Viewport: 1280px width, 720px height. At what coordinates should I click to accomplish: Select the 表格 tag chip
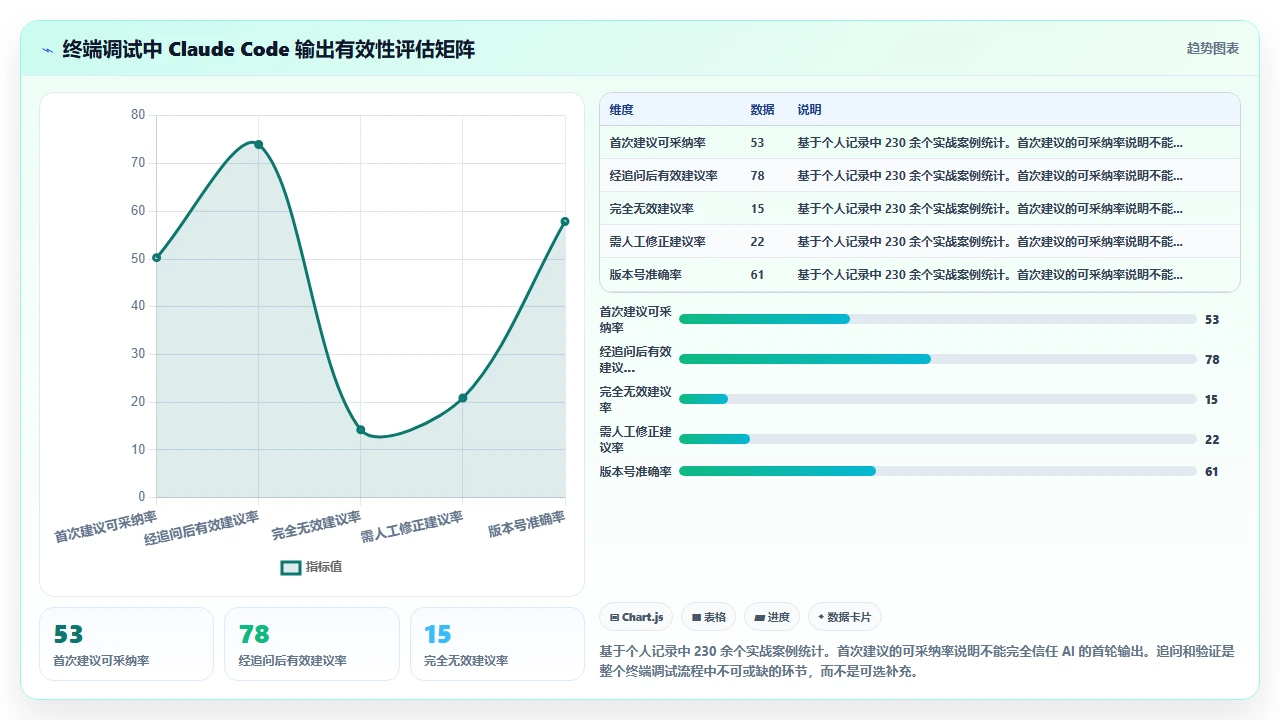coord(709,617)
